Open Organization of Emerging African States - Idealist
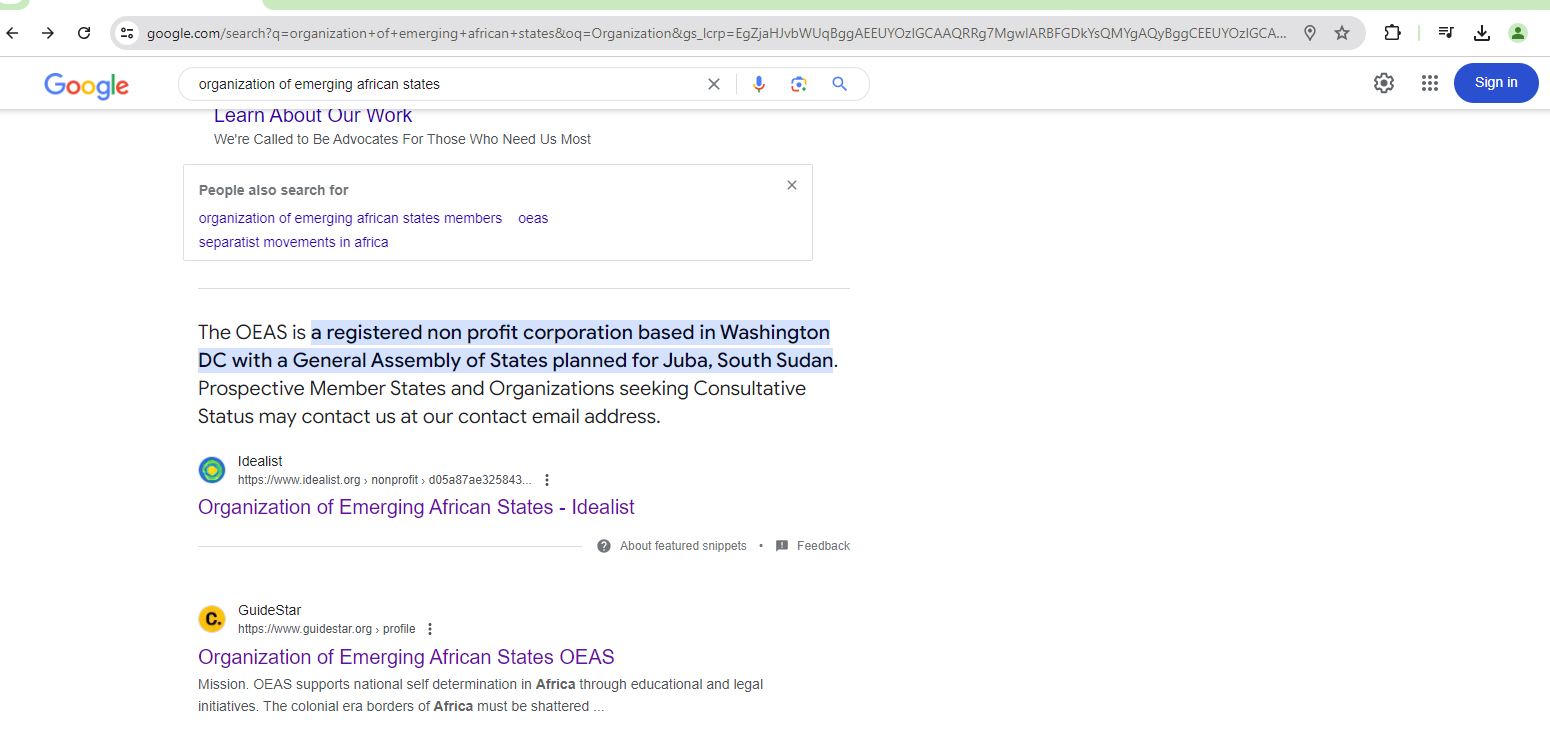The image size is (1550, 731). (x=416, y=507)
